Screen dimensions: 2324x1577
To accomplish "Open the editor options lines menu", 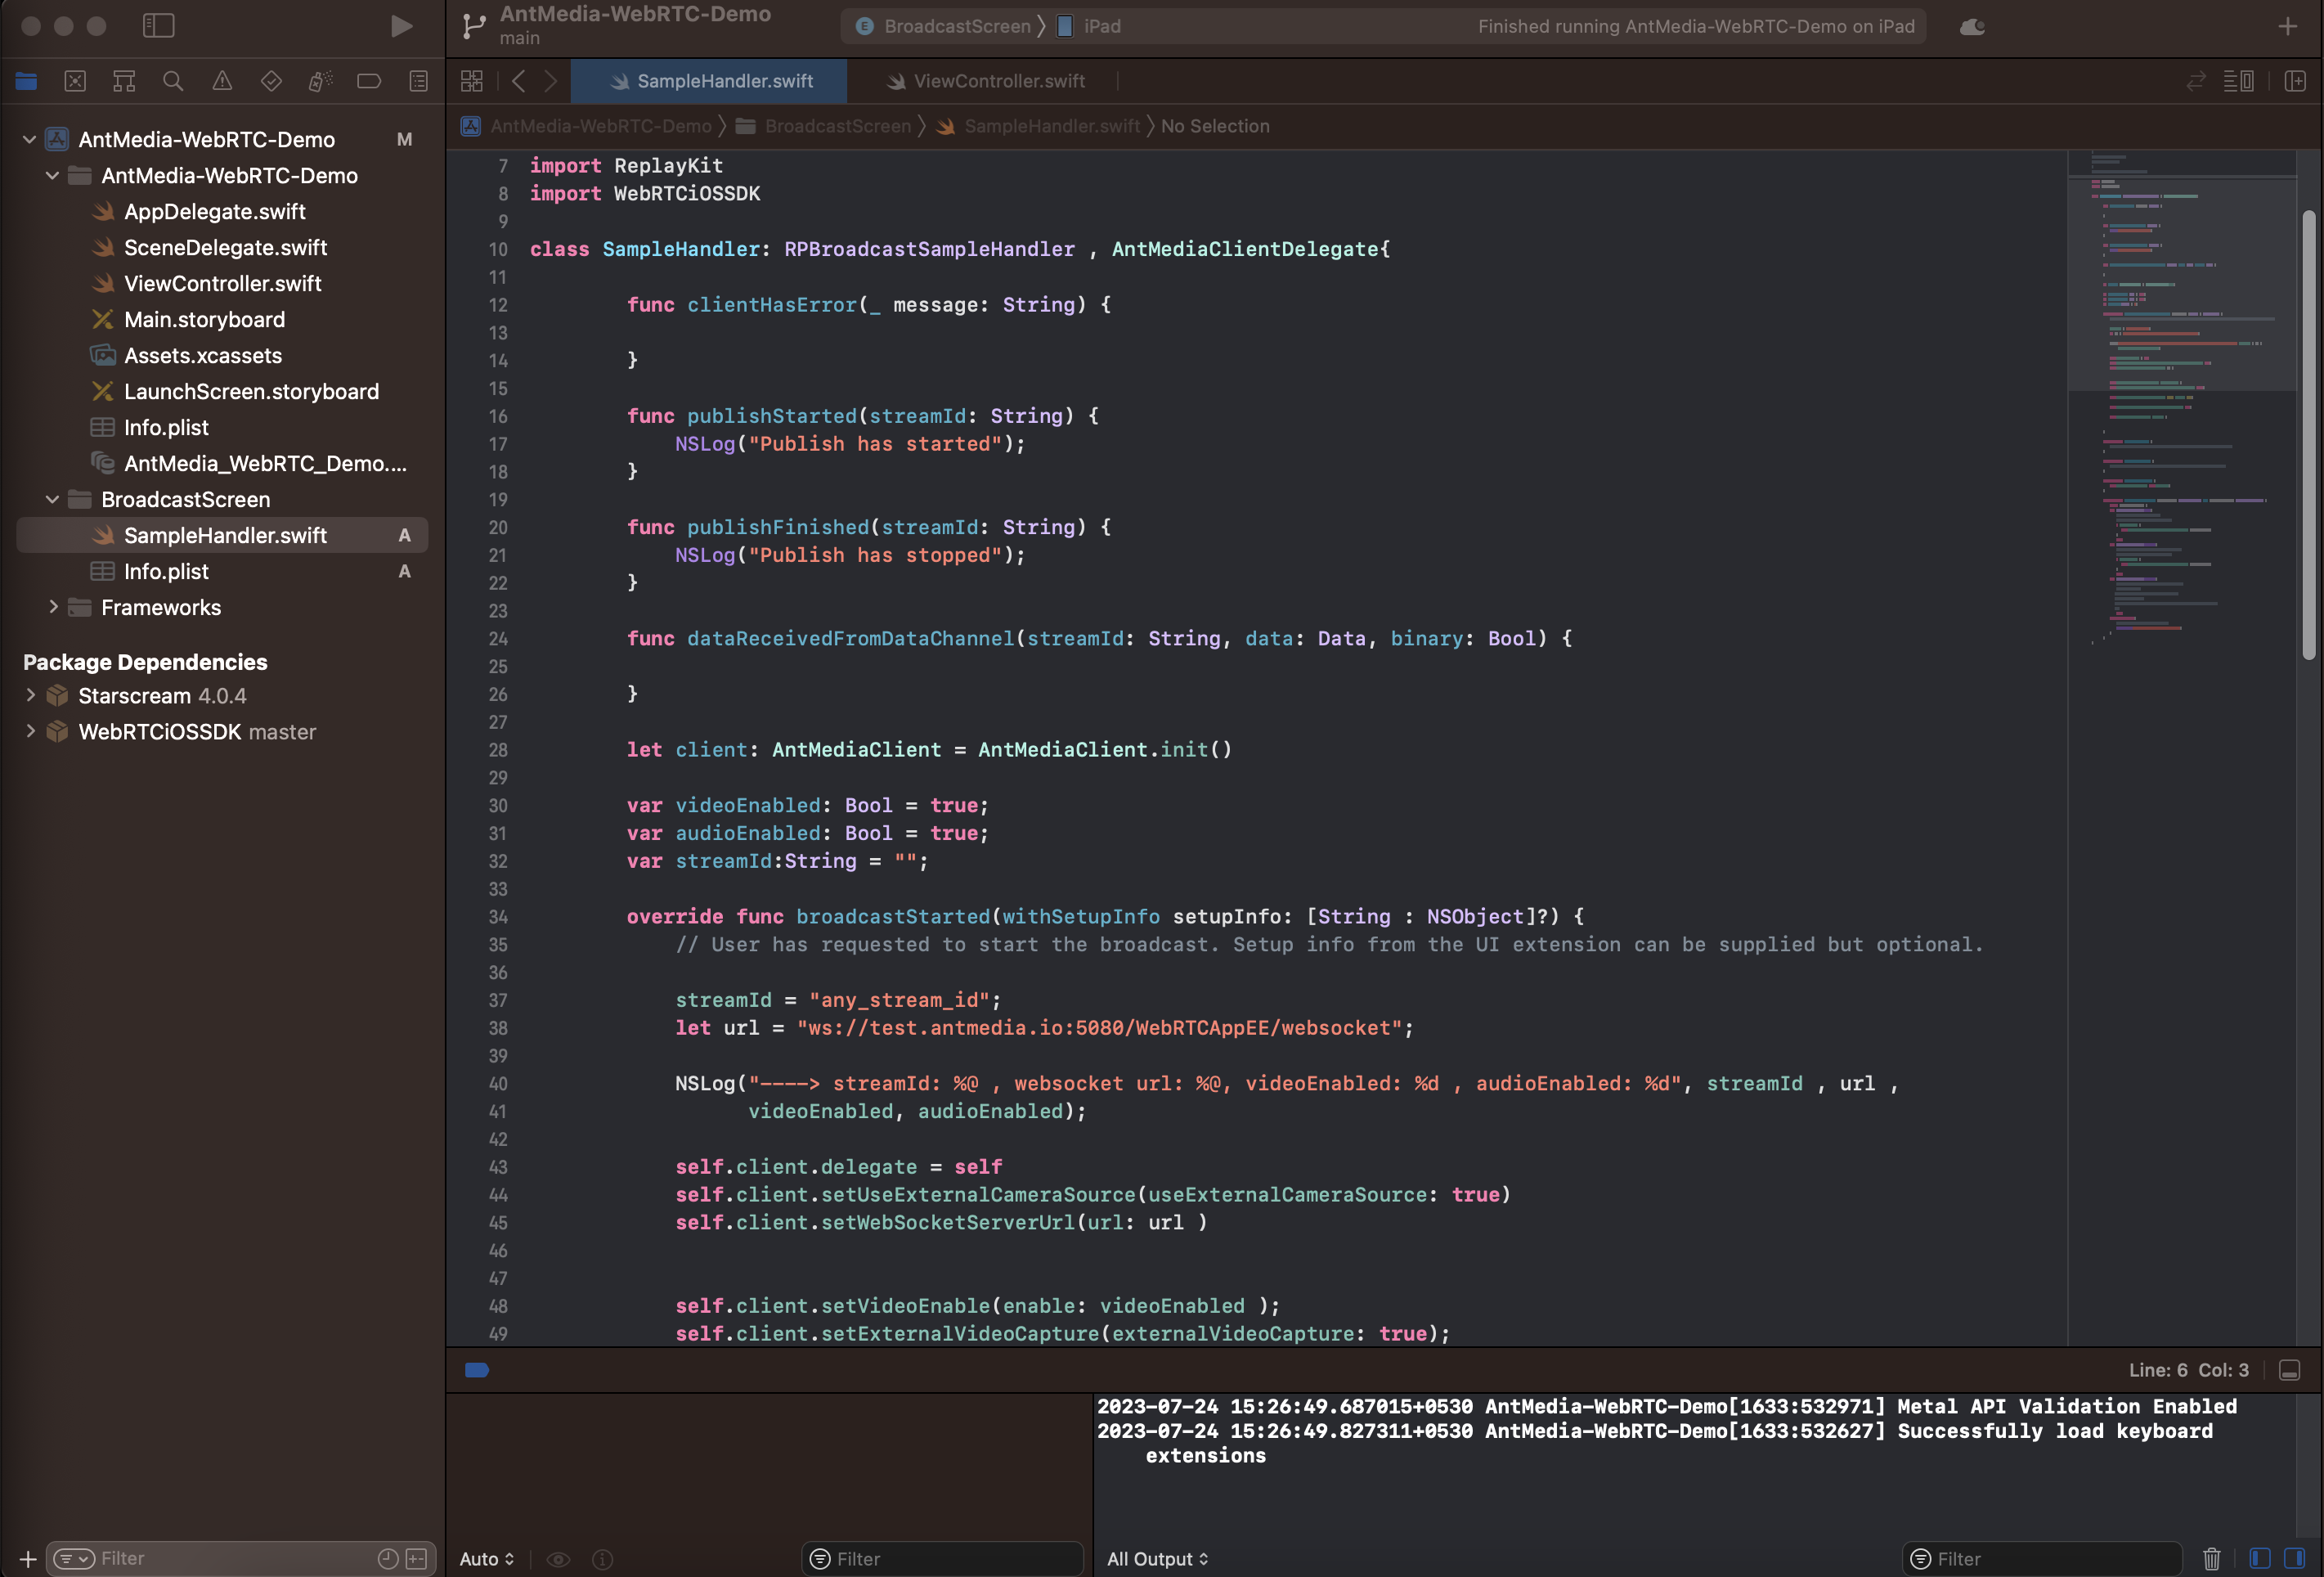I will (2238, 81).
